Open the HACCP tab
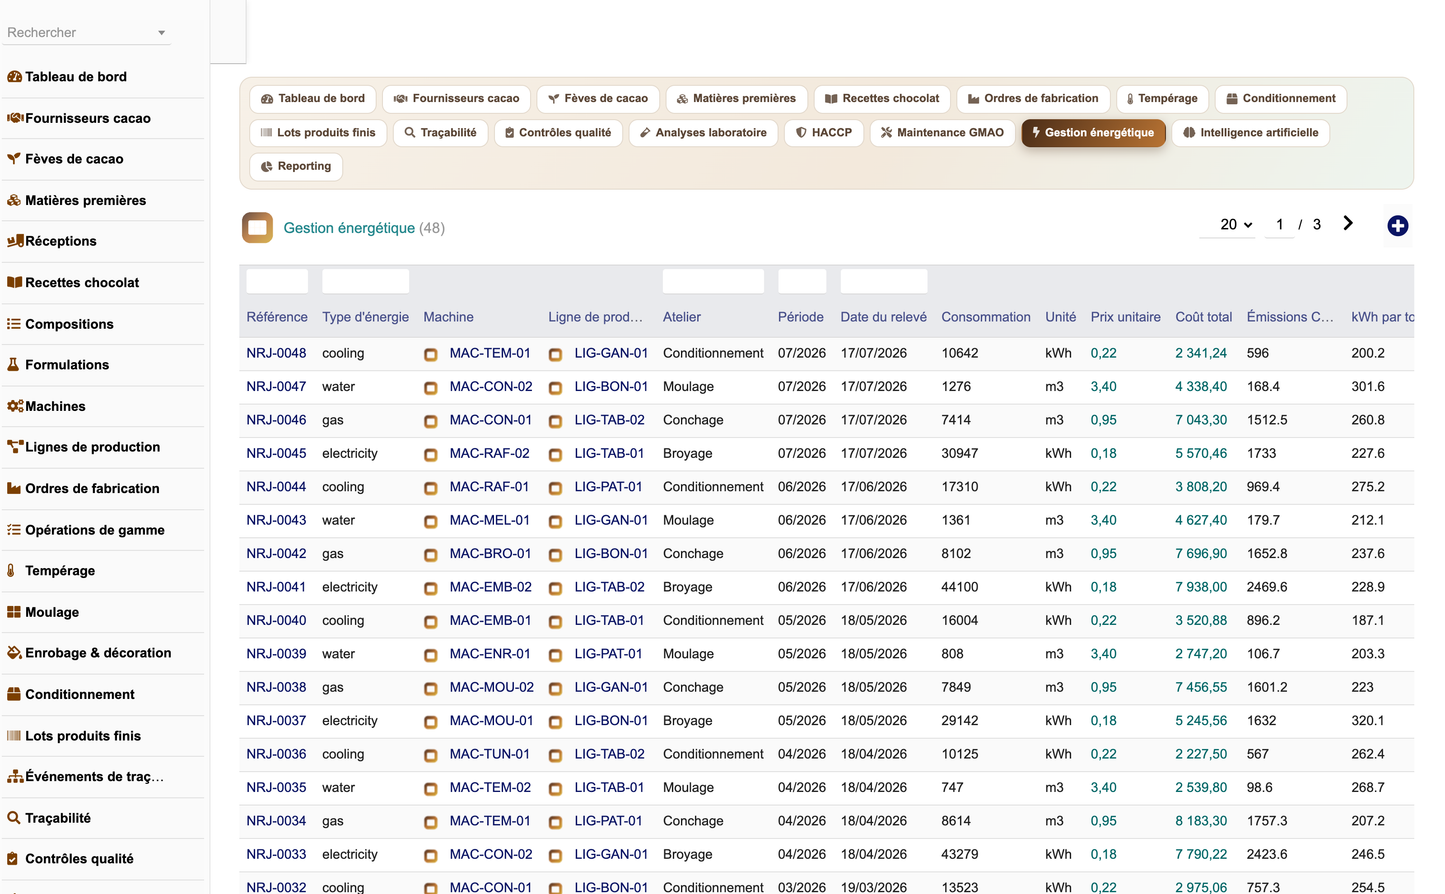Screen dimensions: 1445x894 (823, 133)
